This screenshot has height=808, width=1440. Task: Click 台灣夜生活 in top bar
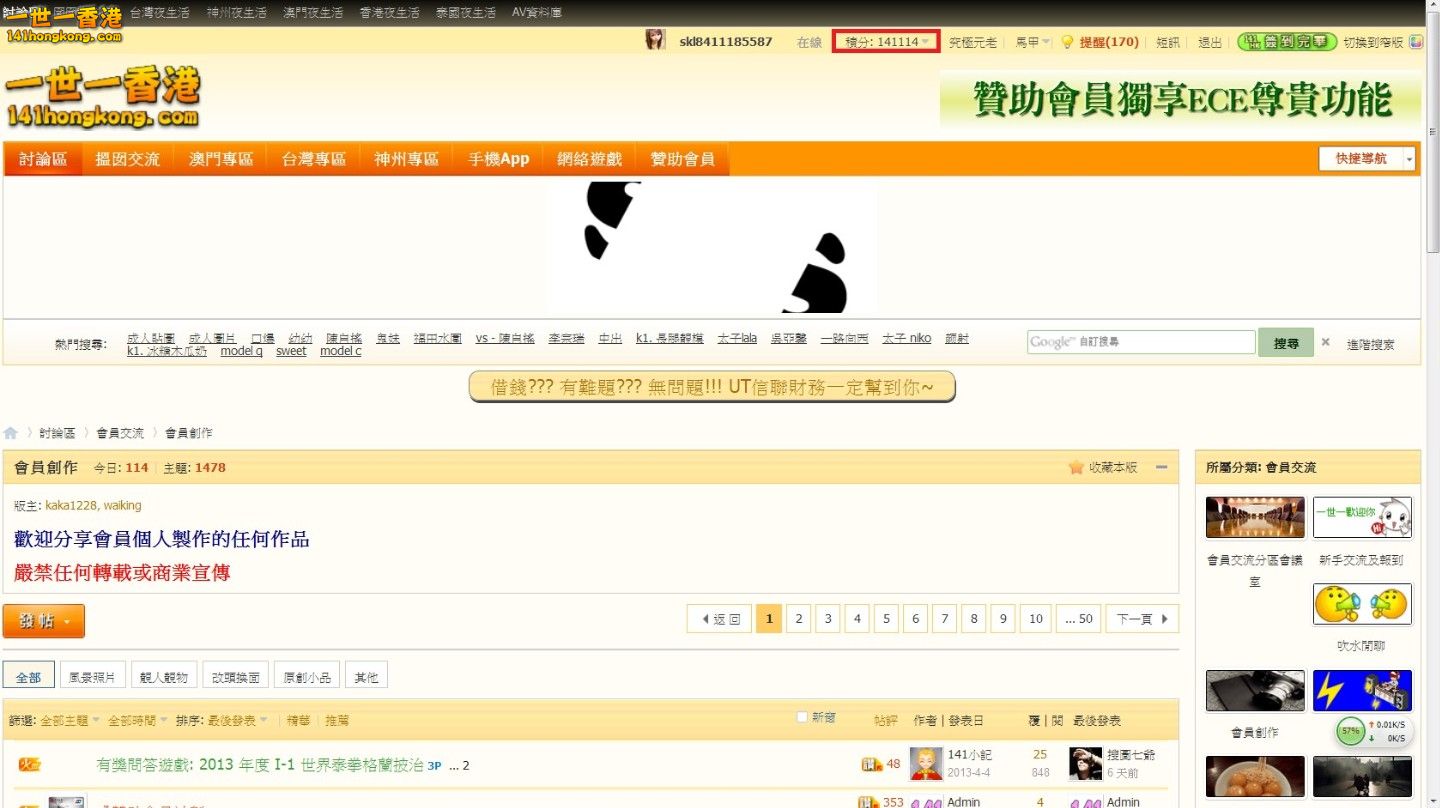[x=160, y=13]
